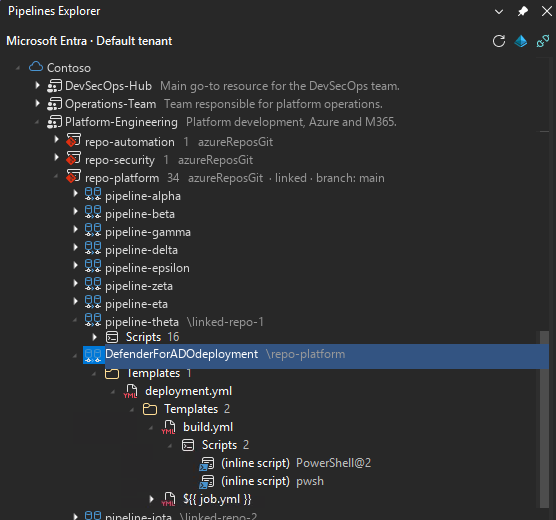Viewport: 556px width, 520px height.
Task: Collapse the Templates 2 folder
Action: [x=132, y=410]
